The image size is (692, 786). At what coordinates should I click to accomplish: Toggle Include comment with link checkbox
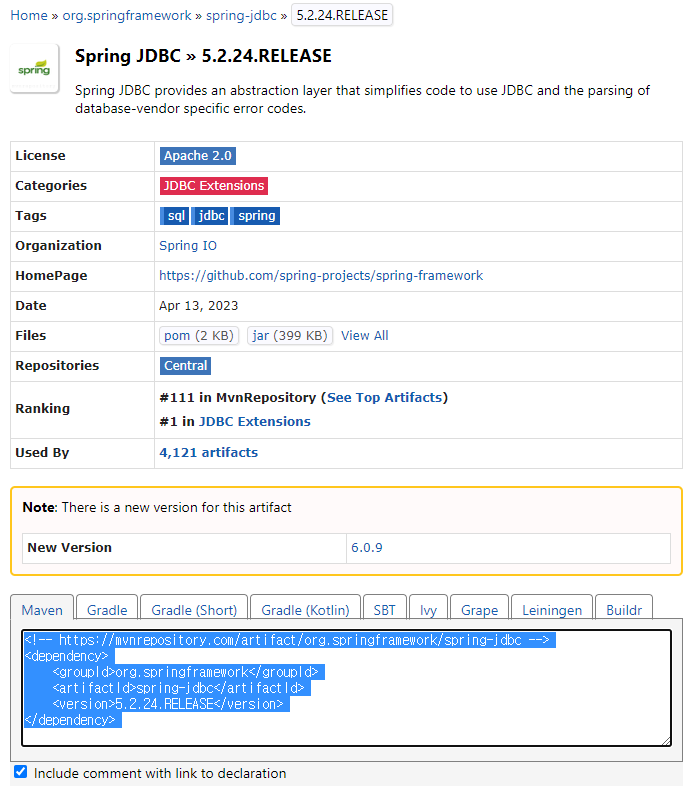point(21,771)
